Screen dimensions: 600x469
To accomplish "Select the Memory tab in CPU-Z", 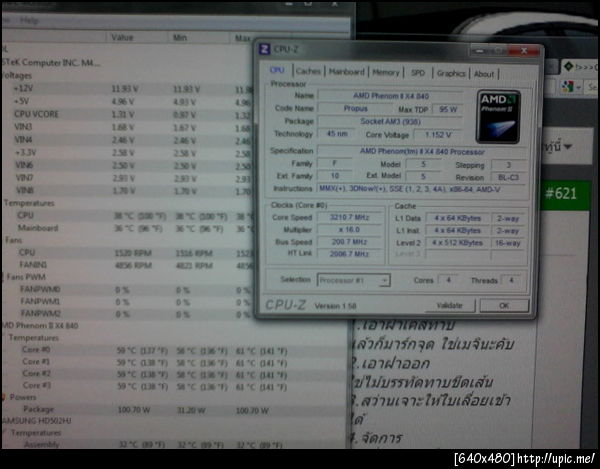I will (386, 72).
